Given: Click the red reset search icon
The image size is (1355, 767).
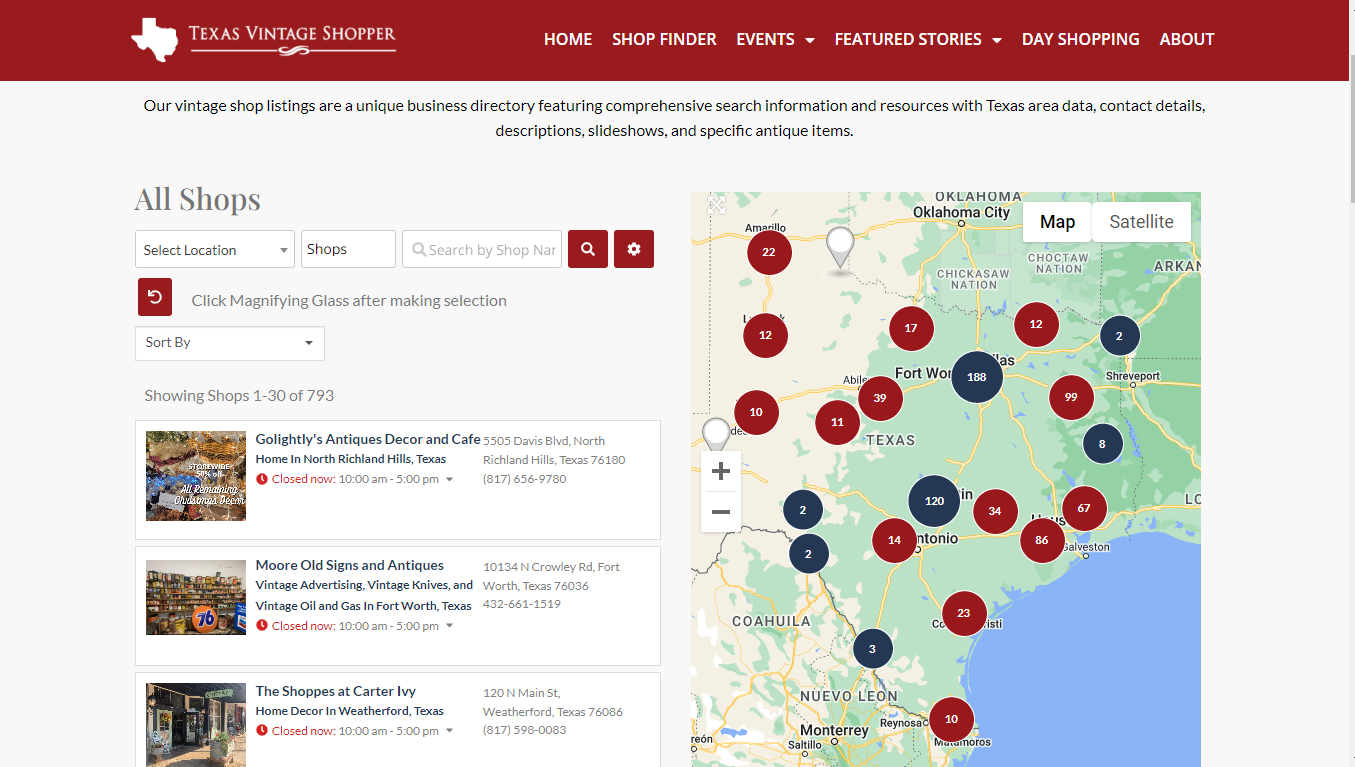Looking at the screenshot, I should [x=155, y=297].
